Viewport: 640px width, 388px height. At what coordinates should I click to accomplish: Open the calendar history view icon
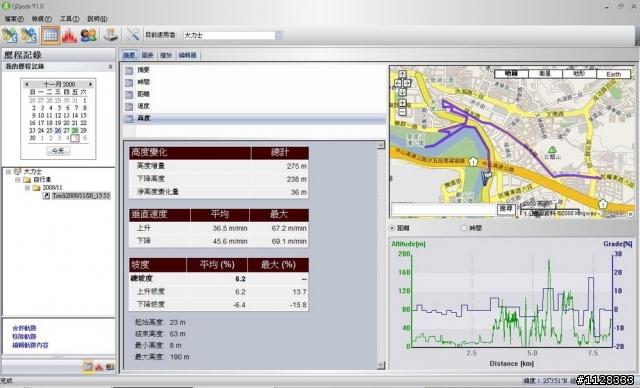pos(50,35)
